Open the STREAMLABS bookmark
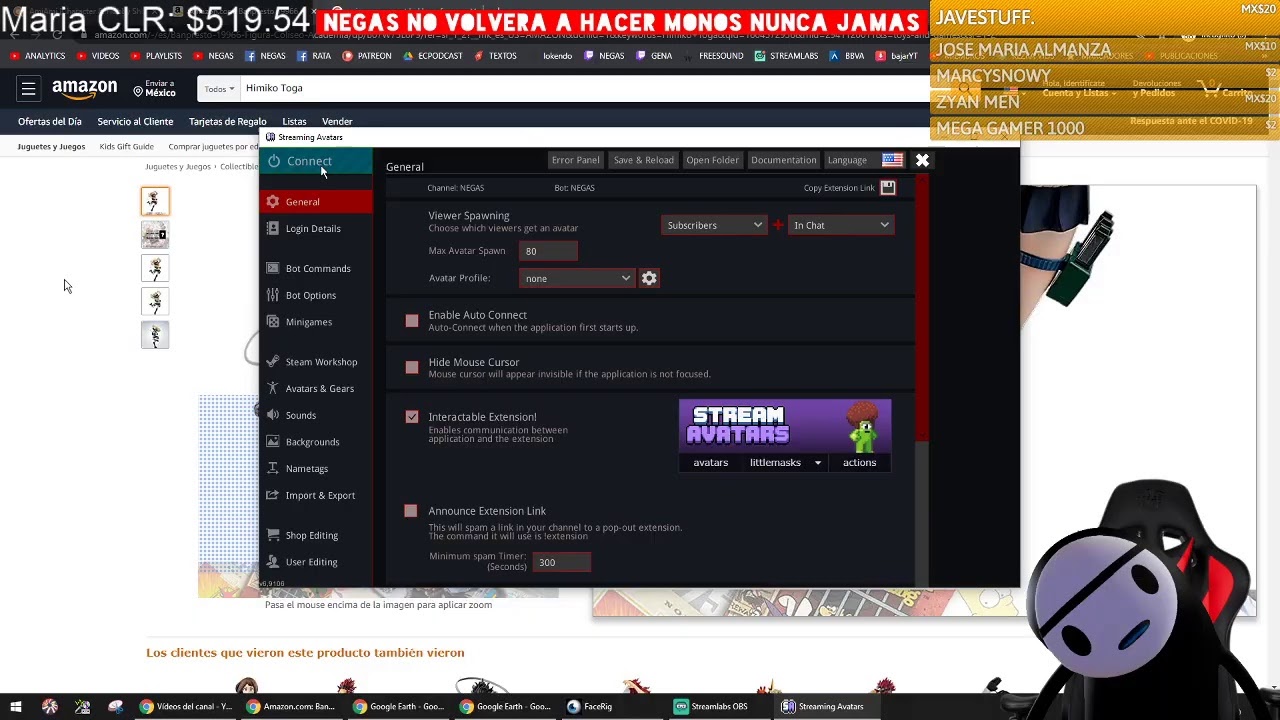Screen dimensions: 1280x720 [x=786, y=56]
